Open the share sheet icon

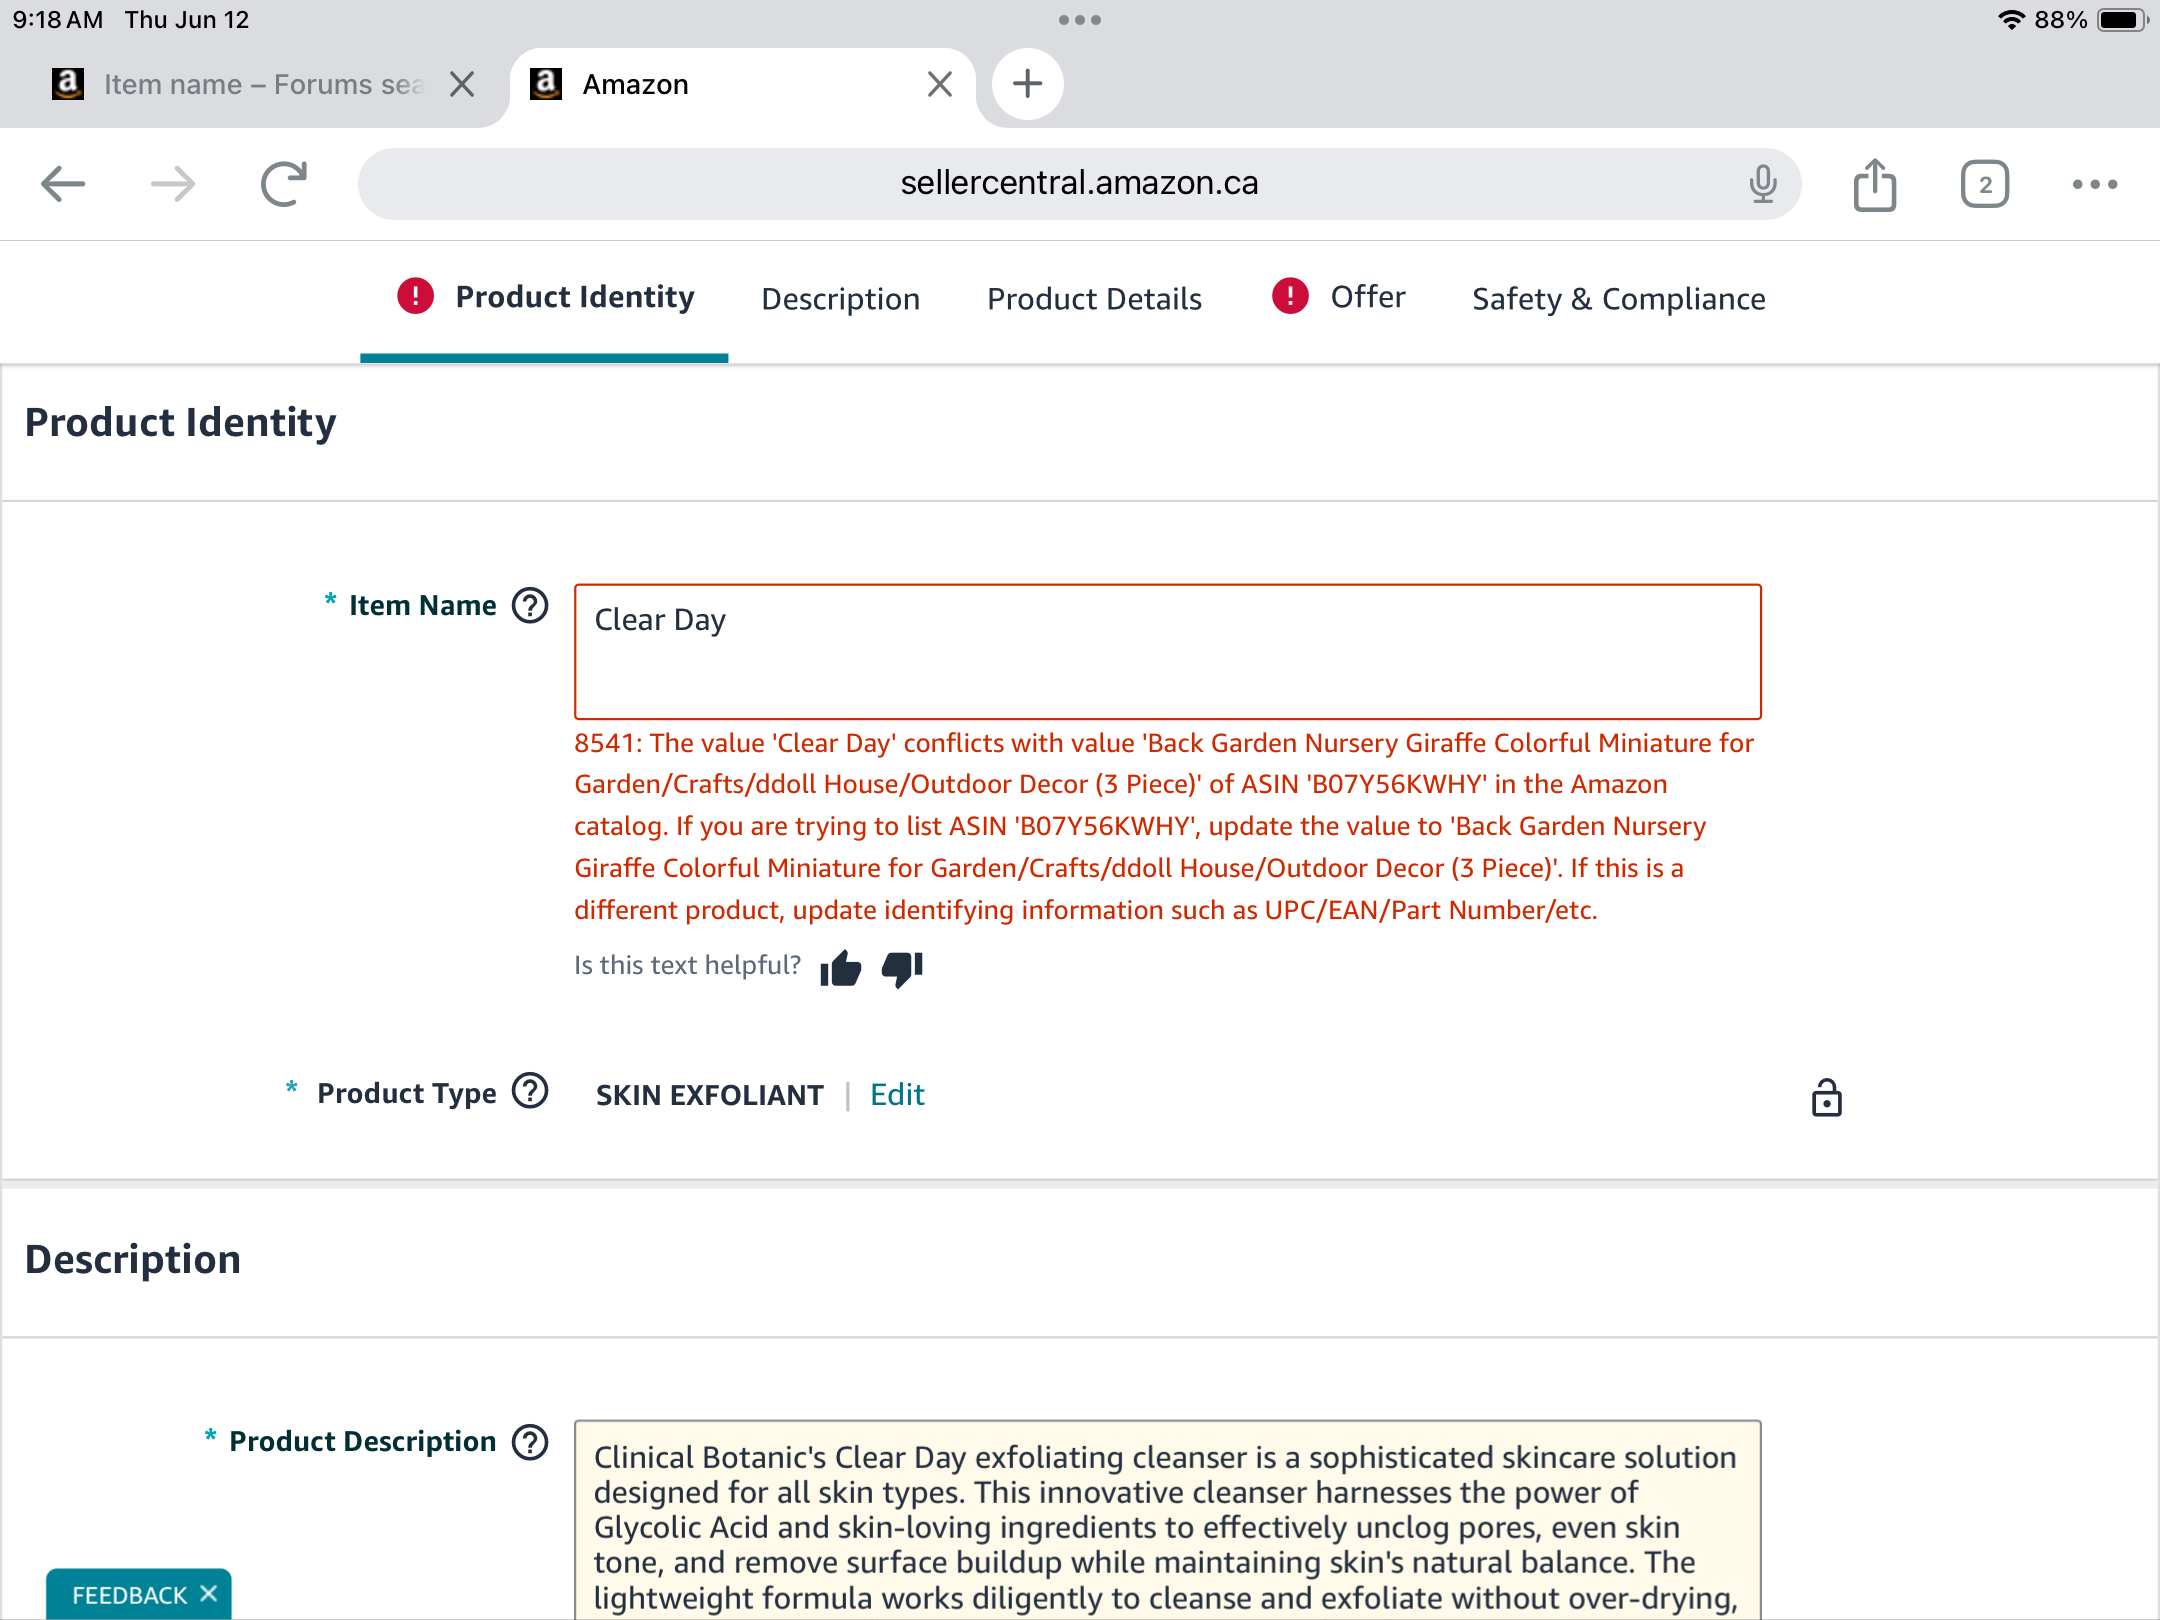coord(1875,184)
